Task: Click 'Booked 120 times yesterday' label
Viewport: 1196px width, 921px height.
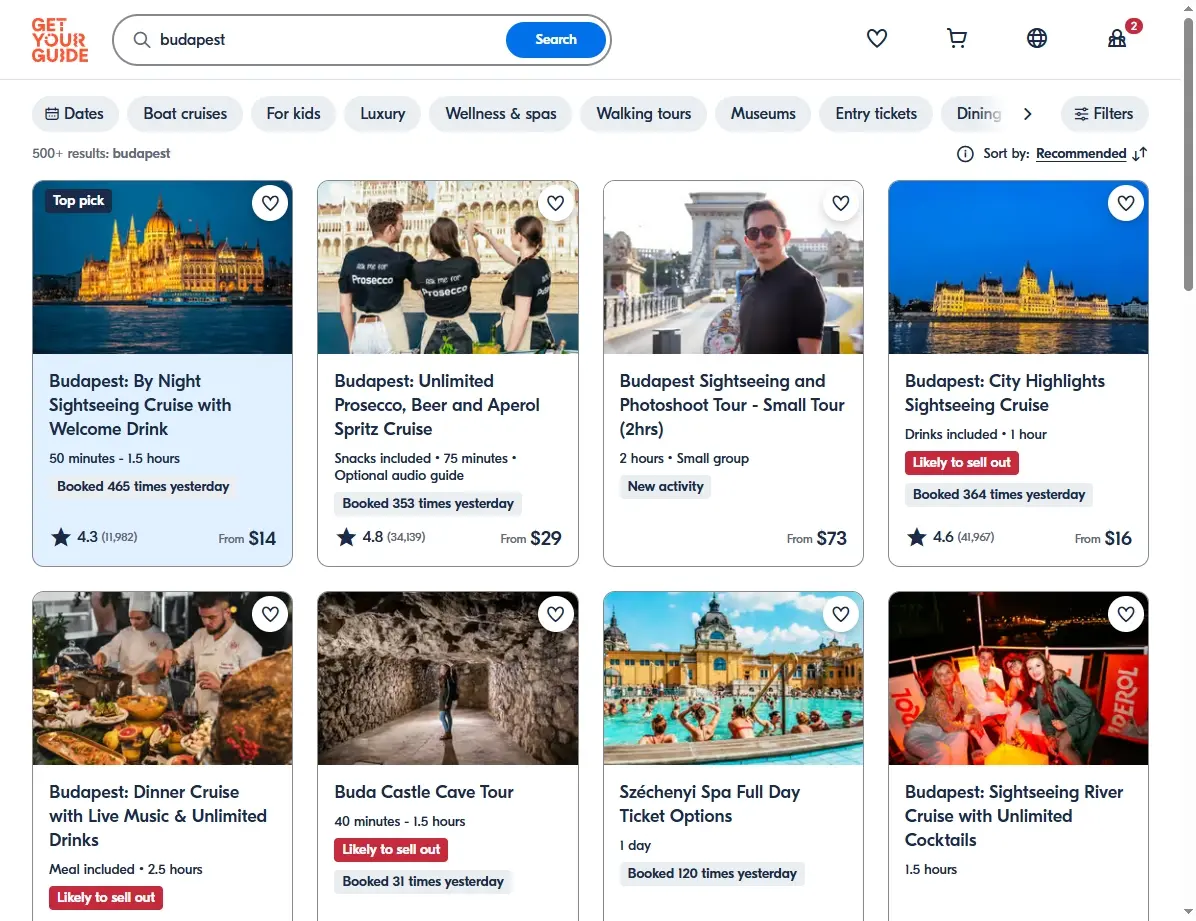Action: click(x=712, y=874)
